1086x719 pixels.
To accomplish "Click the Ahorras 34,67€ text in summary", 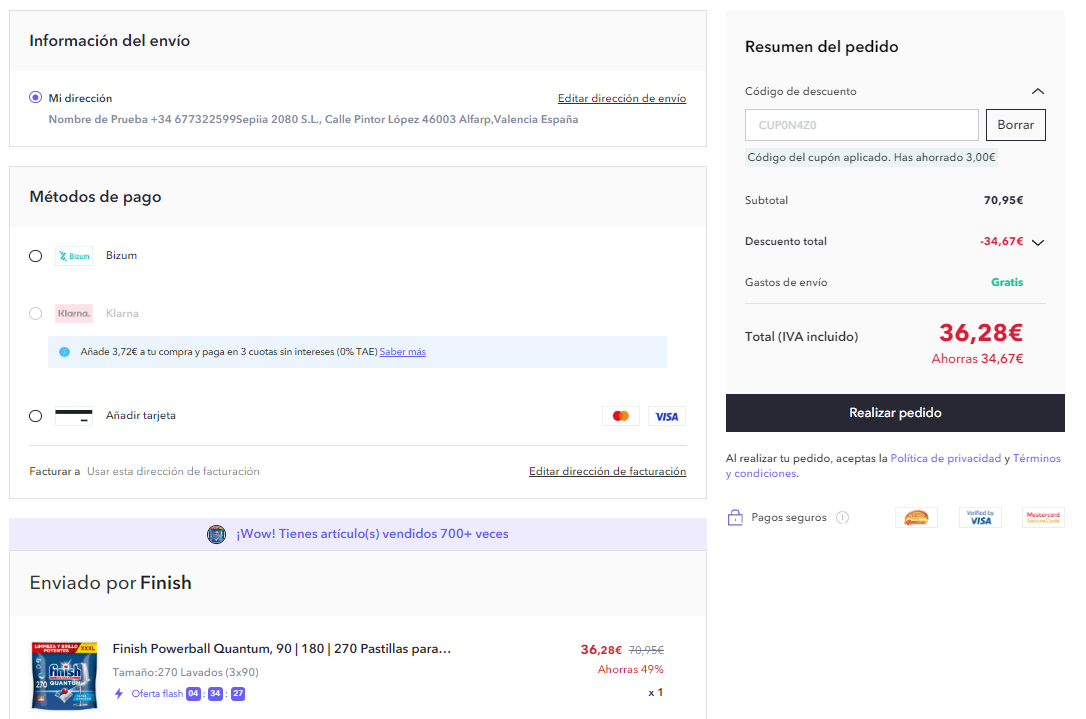I will [977, 359].
